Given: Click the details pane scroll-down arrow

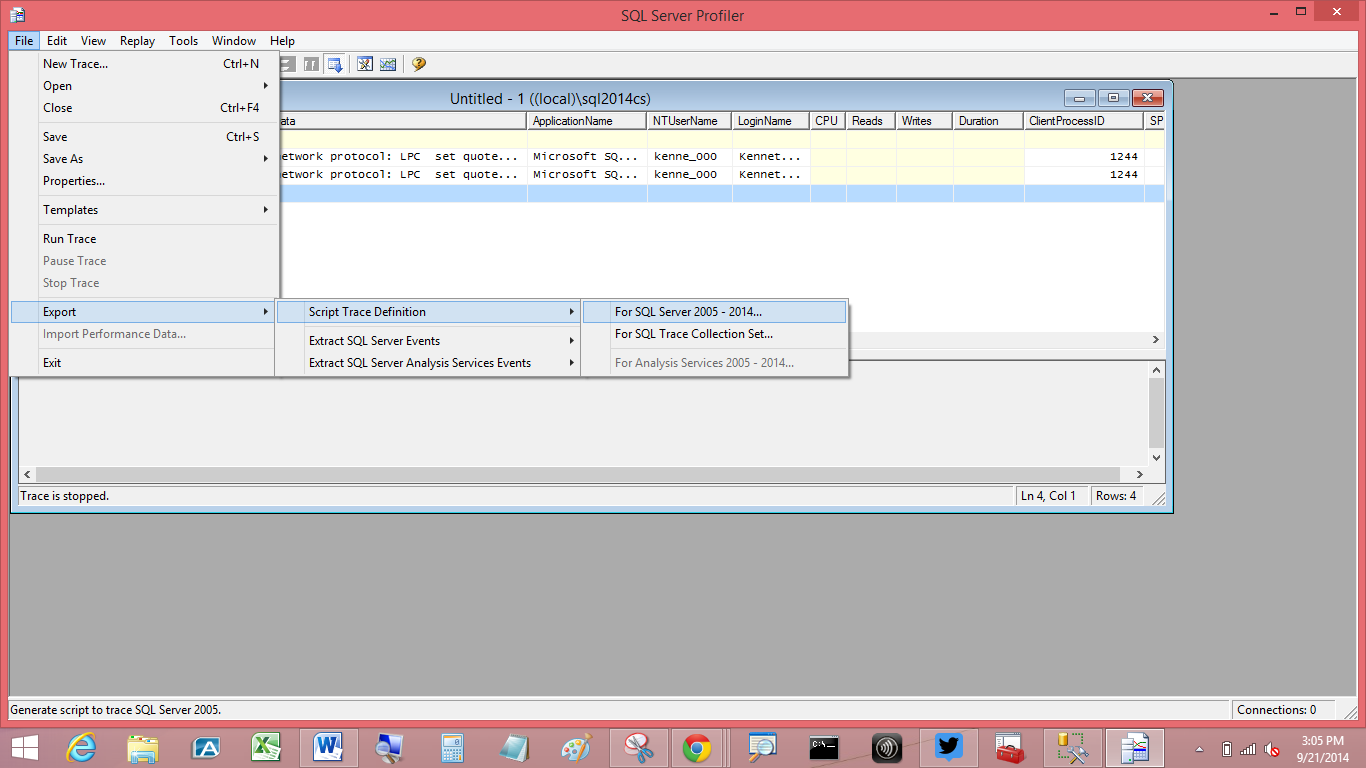Looking at the screenshot, I should [1156, 457].
